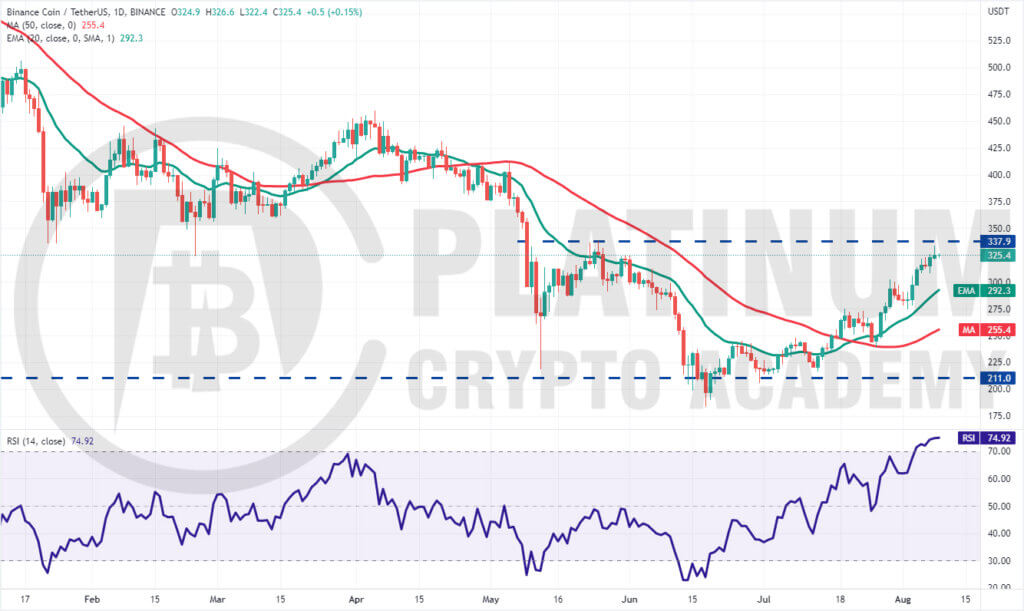This screenshot has width=1024, height=611.
Task: Click the Apr date on time axis
Action: (x=356, y=599)
